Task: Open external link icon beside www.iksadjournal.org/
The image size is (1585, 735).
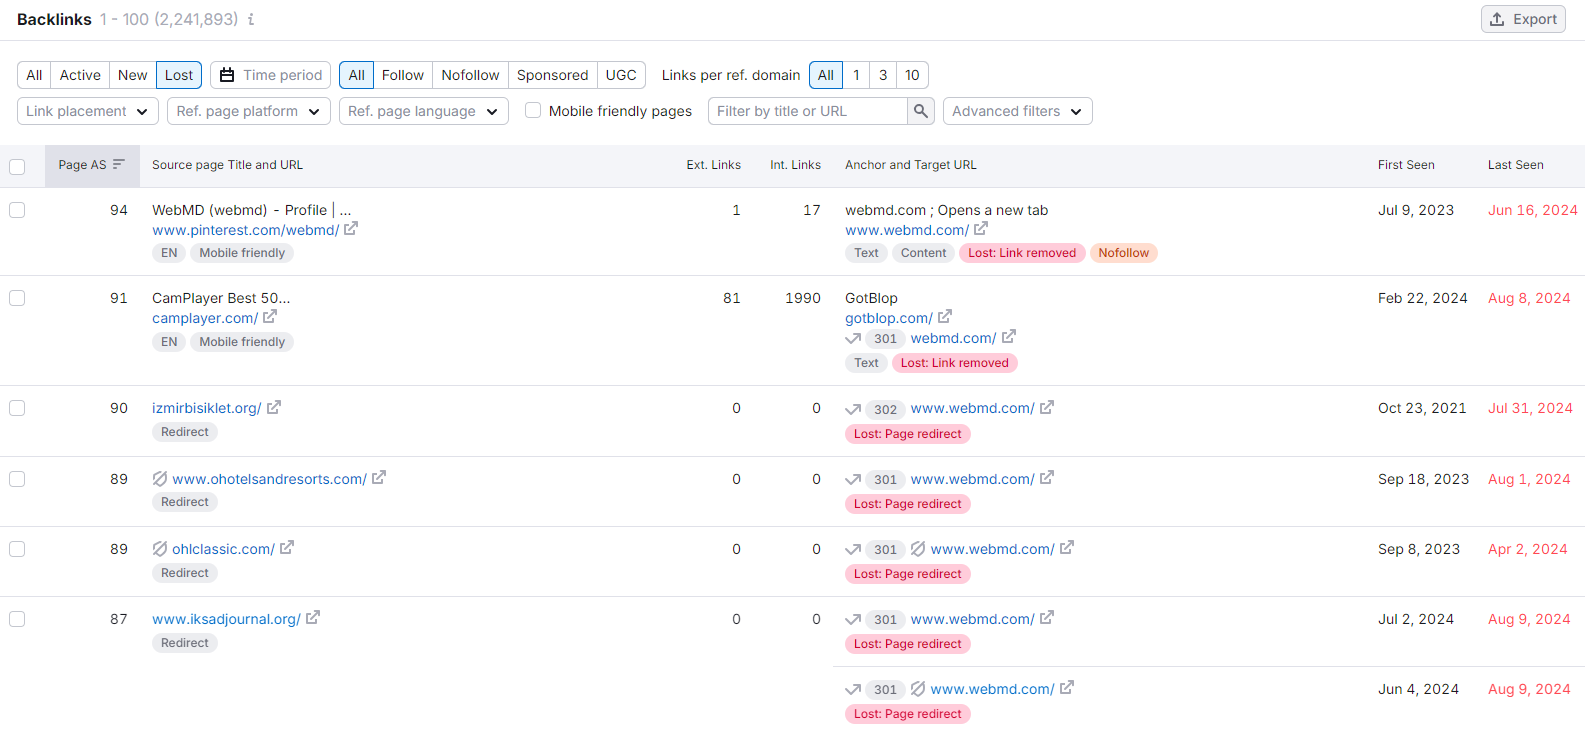Action: pyautogui.click(x=313, y=618)
